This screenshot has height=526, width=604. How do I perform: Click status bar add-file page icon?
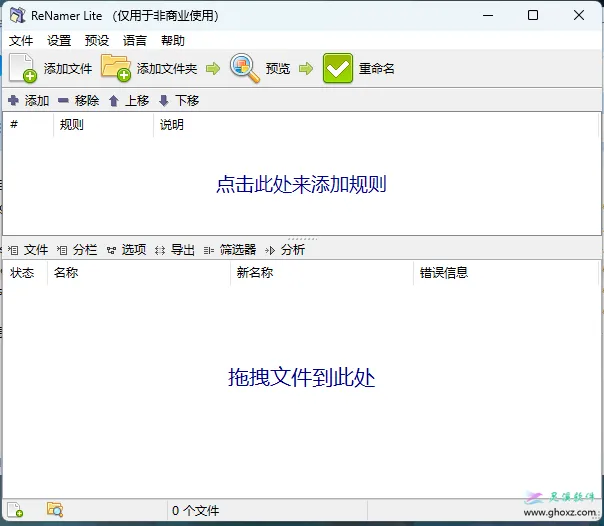click(x=15, y=510)
